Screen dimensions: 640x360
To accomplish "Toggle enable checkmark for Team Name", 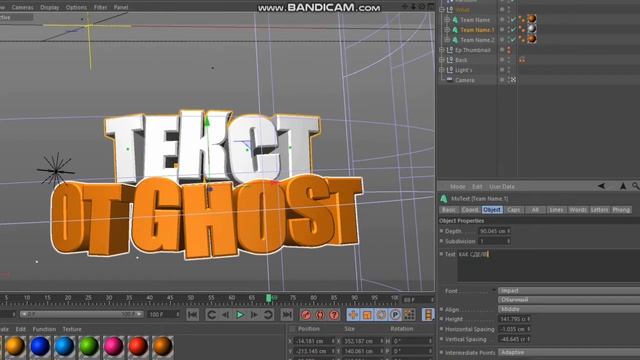I will coord(513,20).
